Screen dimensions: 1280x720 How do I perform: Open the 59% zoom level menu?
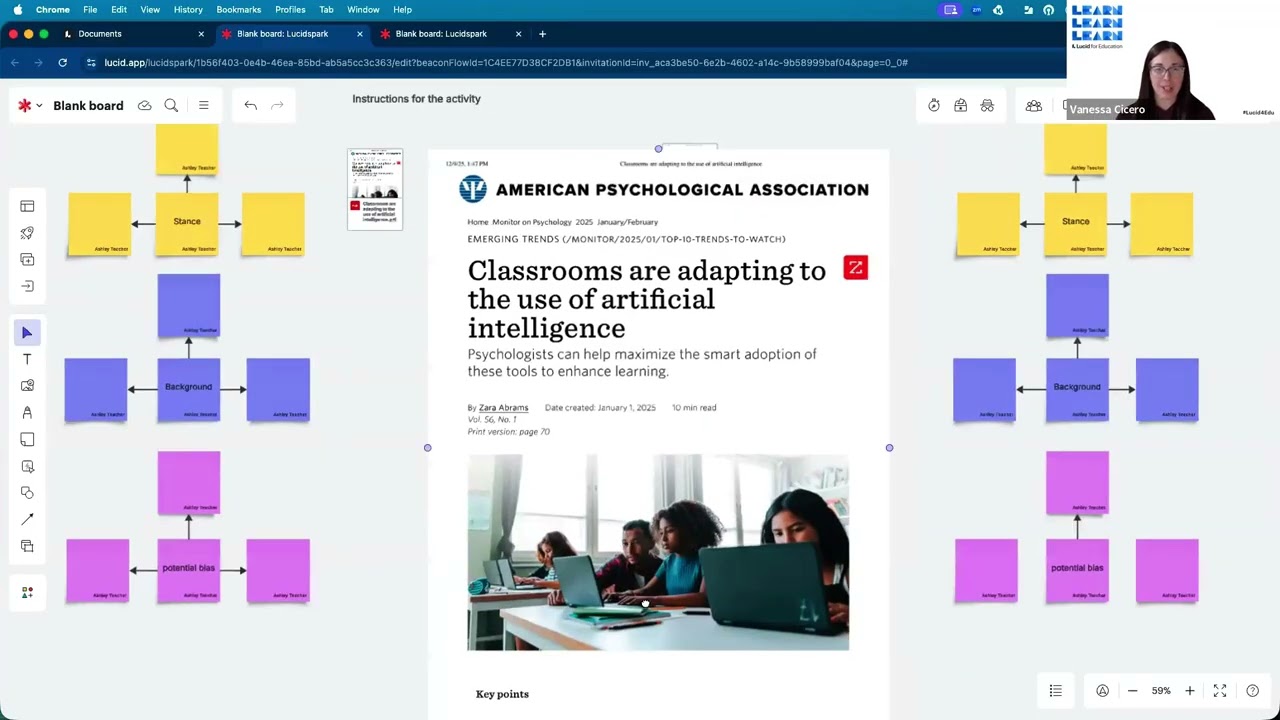1161,691
